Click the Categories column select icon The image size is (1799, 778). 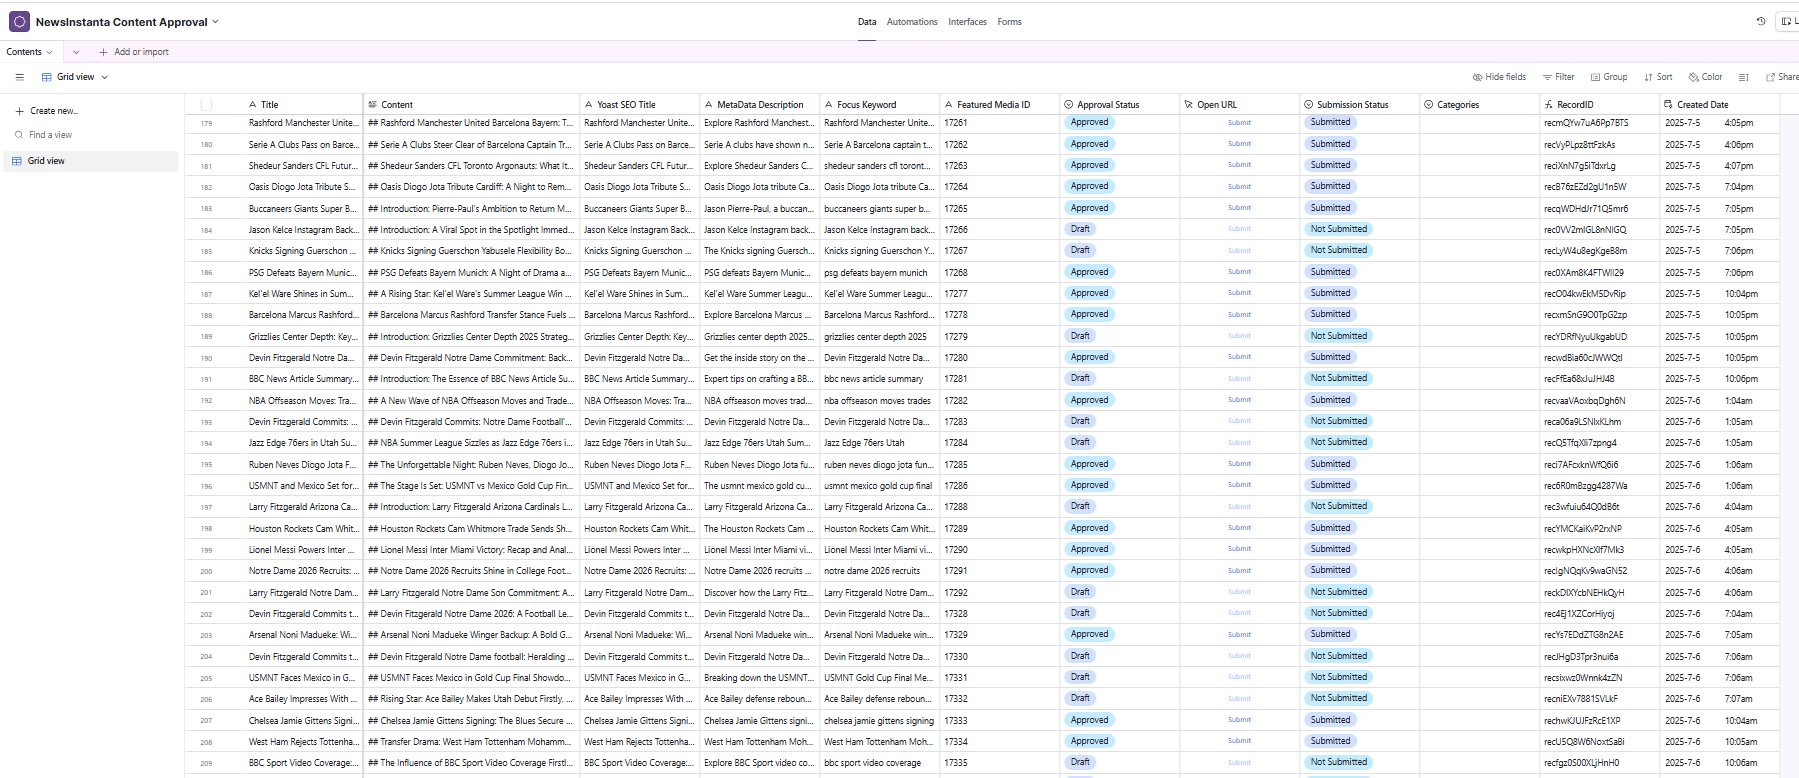pyautogui.click(x=1429, y=104)
